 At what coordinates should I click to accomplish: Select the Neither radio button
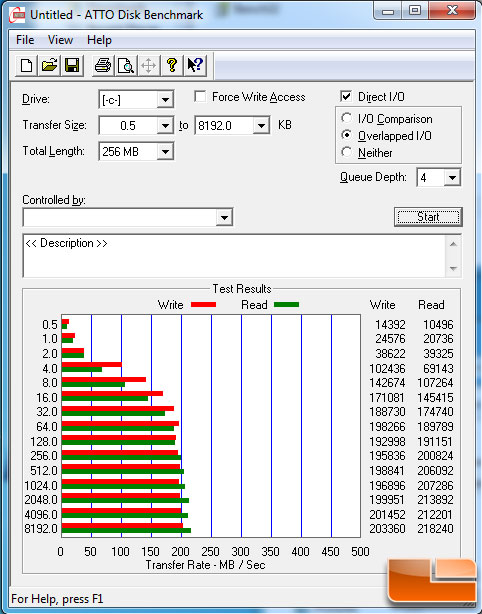[346, 152]
